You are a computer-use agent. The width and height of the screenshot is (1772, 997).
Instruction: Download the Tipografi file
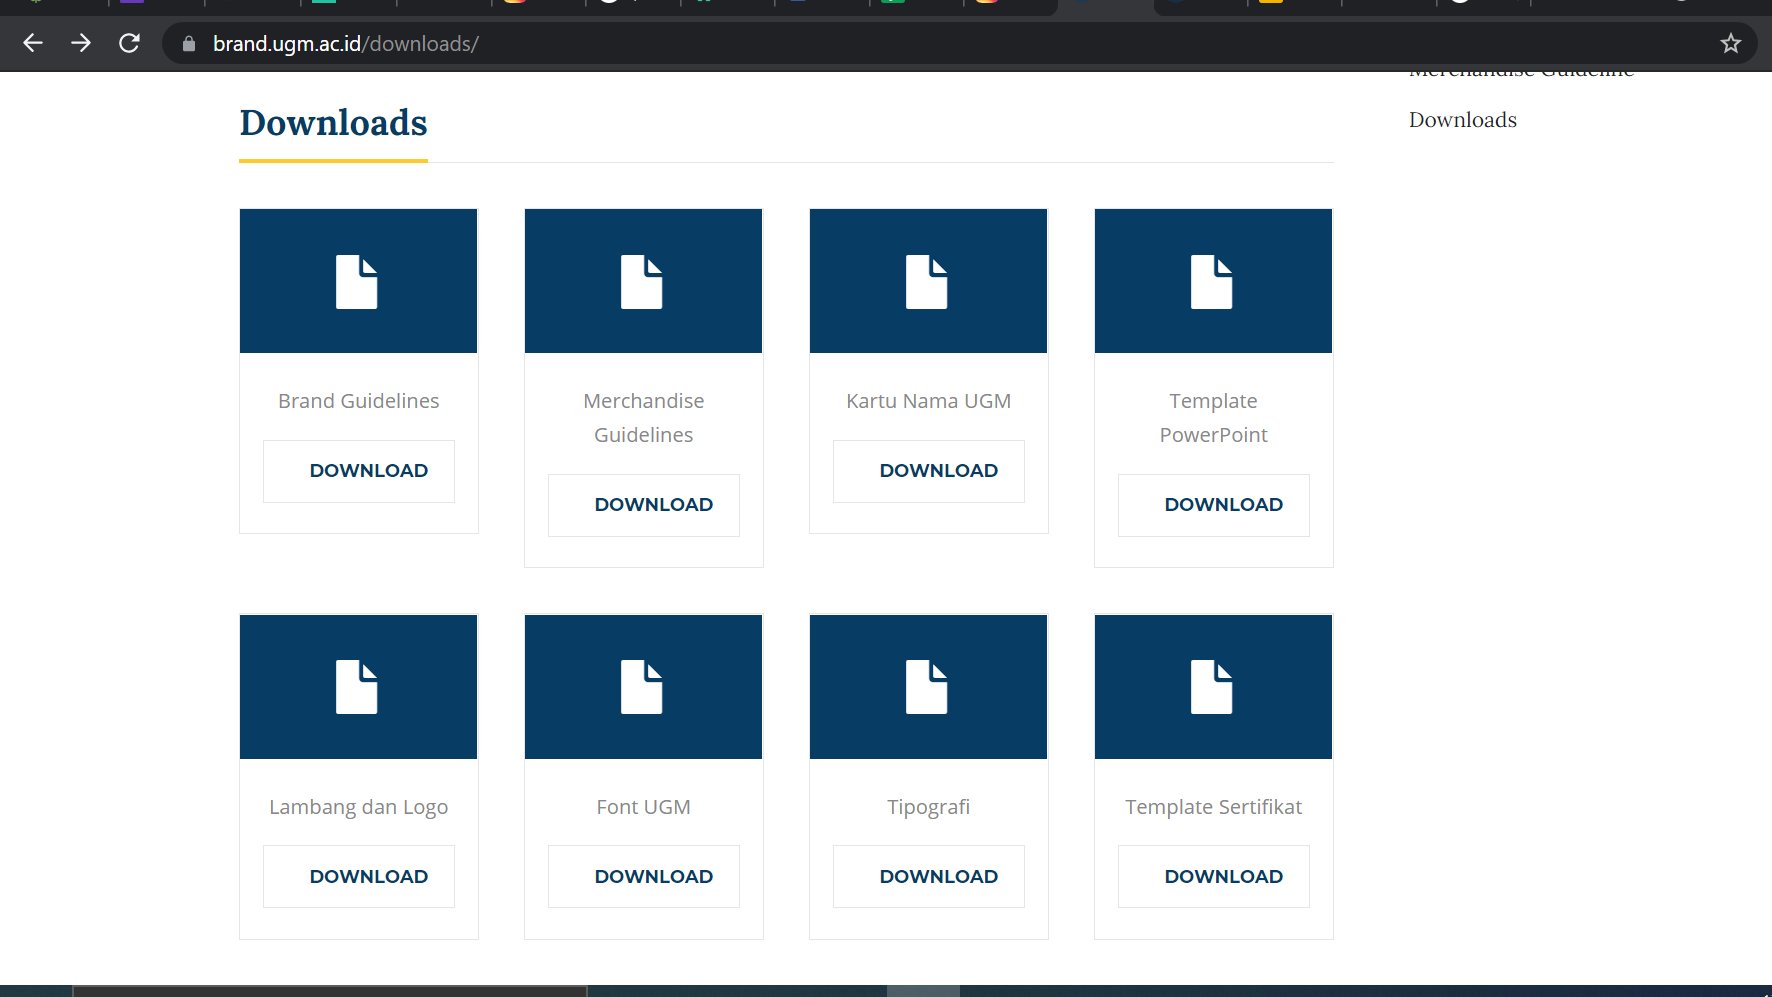[x=929, y=877]
